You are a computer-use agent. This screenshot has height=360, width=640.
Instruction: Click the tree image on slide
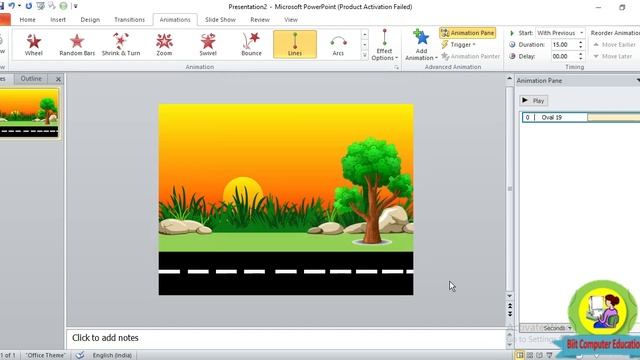[372, 191]
